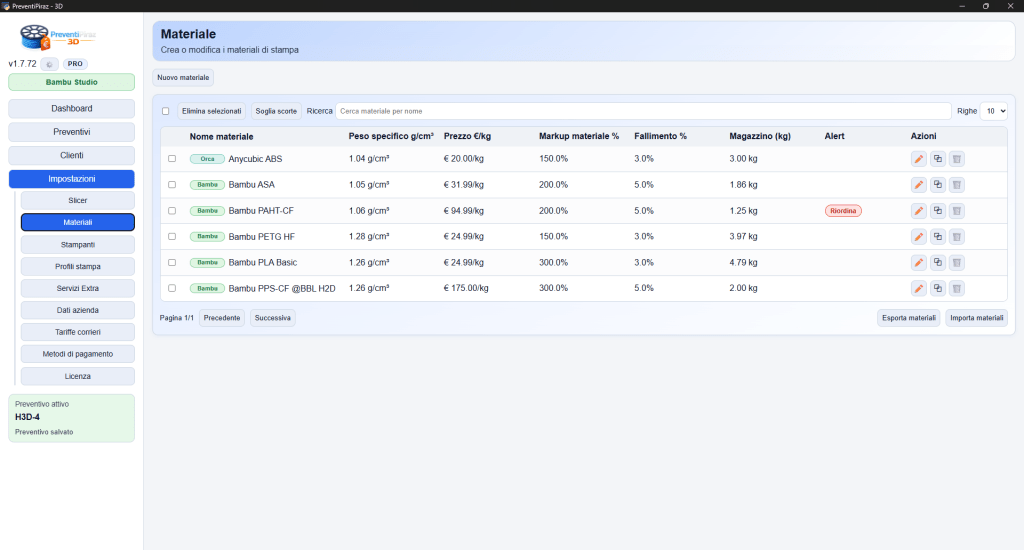
Task: Click the gear icon beside version v1.7.72
Action: [50, 64]
